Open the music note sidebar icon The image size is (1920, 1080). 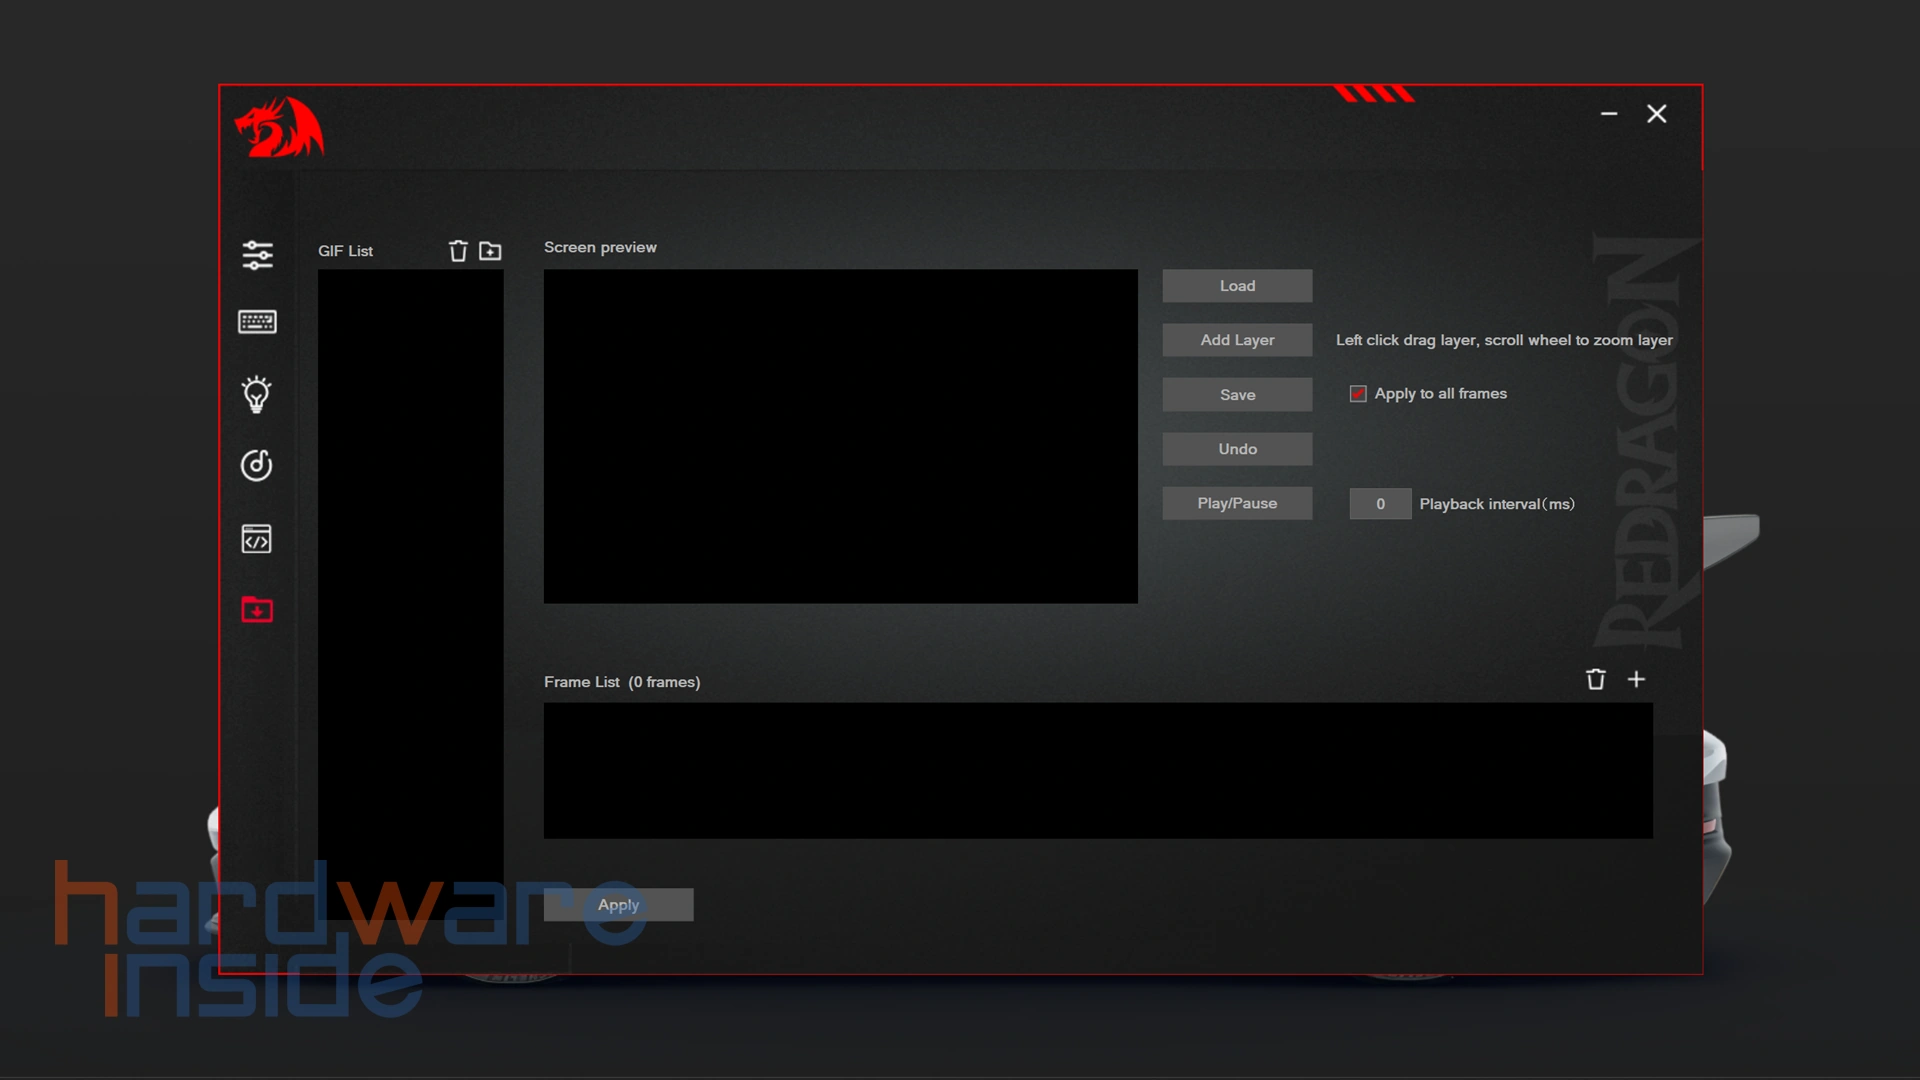click(257, 465)
